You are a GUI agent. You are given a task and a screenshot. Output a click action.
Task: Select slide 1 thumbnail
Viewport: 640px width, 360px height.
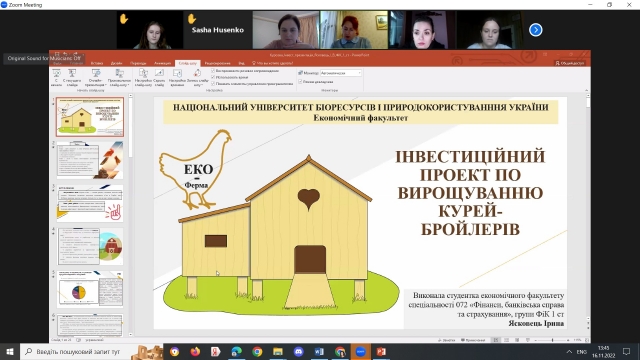tap(90, 117)
